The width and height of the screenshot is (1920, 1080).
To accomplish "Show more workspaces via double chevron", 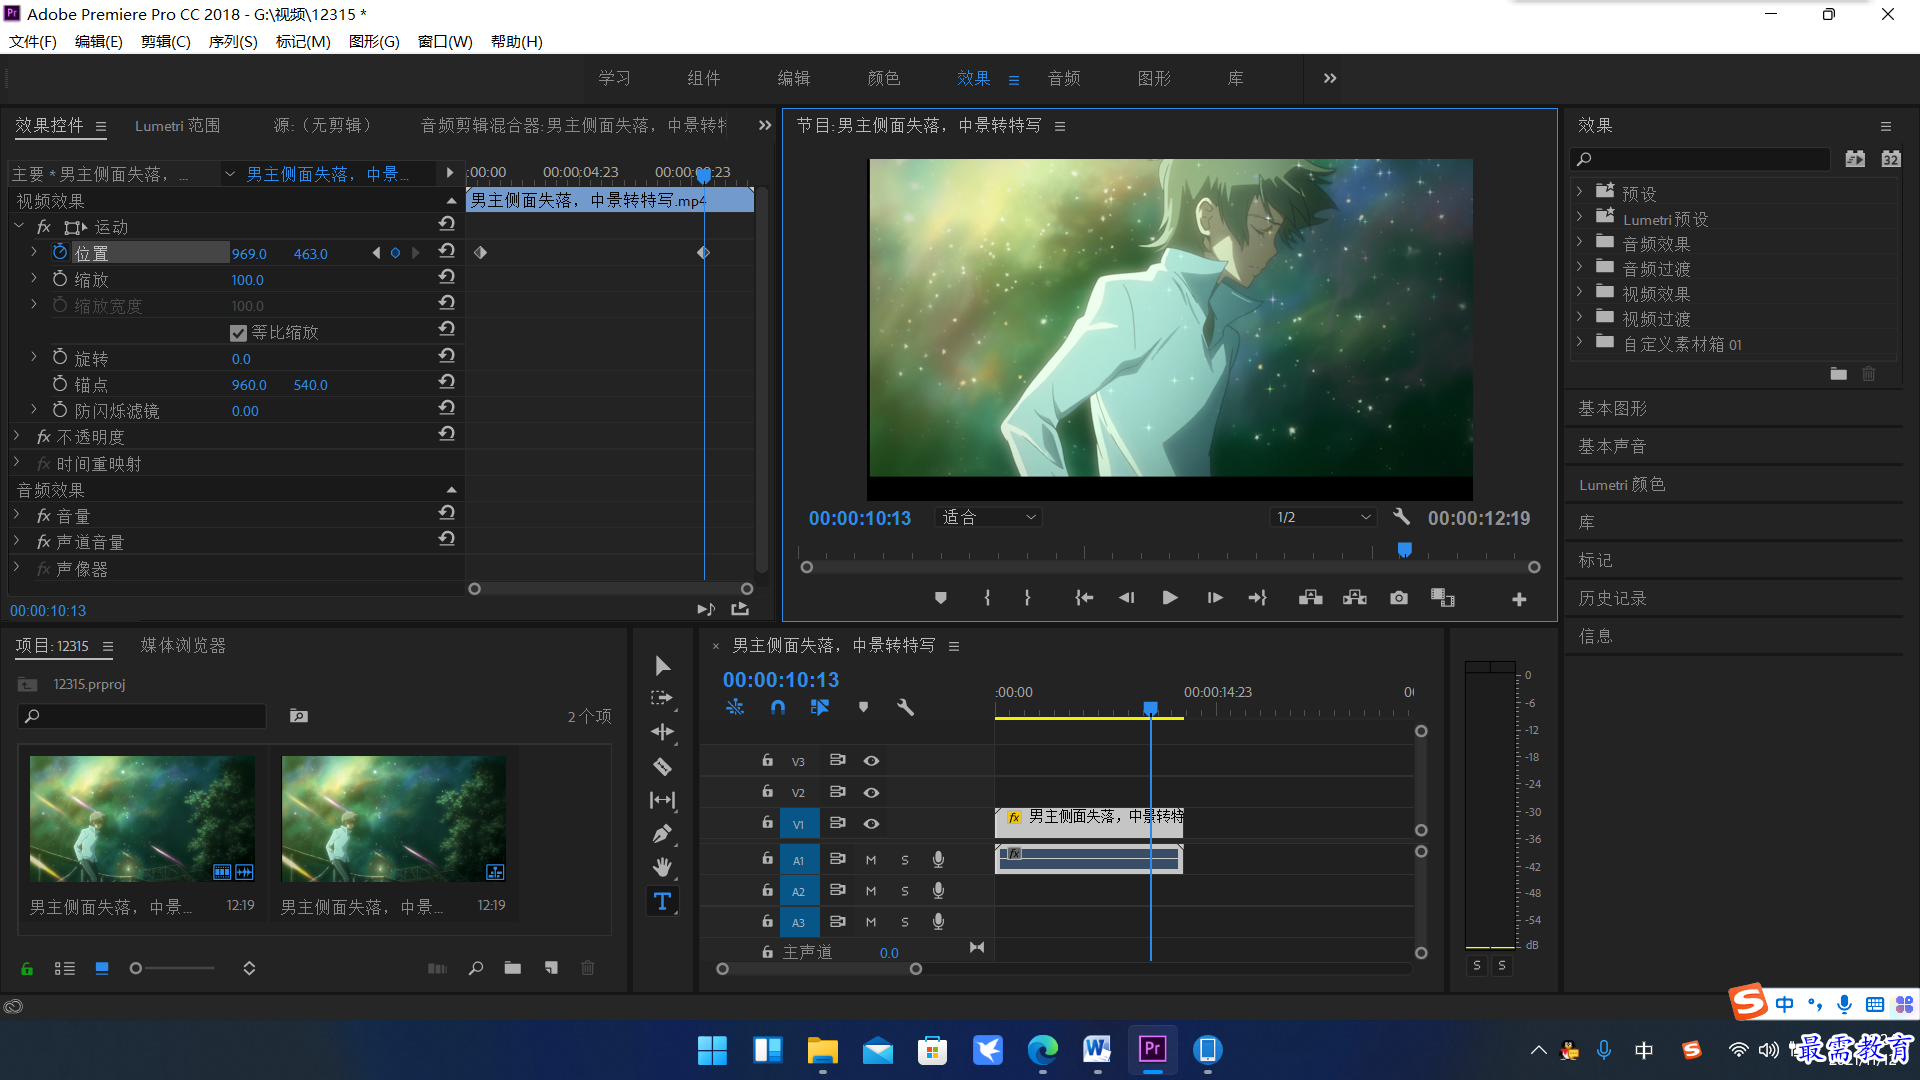I will (1330, 78).
